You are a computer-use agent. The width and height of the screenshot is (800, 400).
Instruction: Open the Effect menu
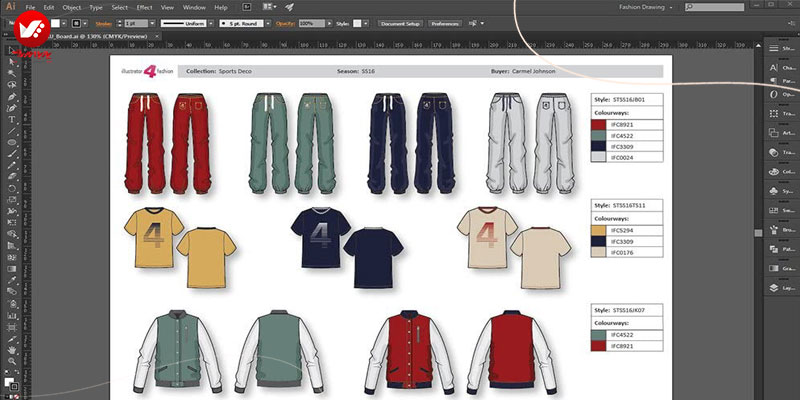144,8
